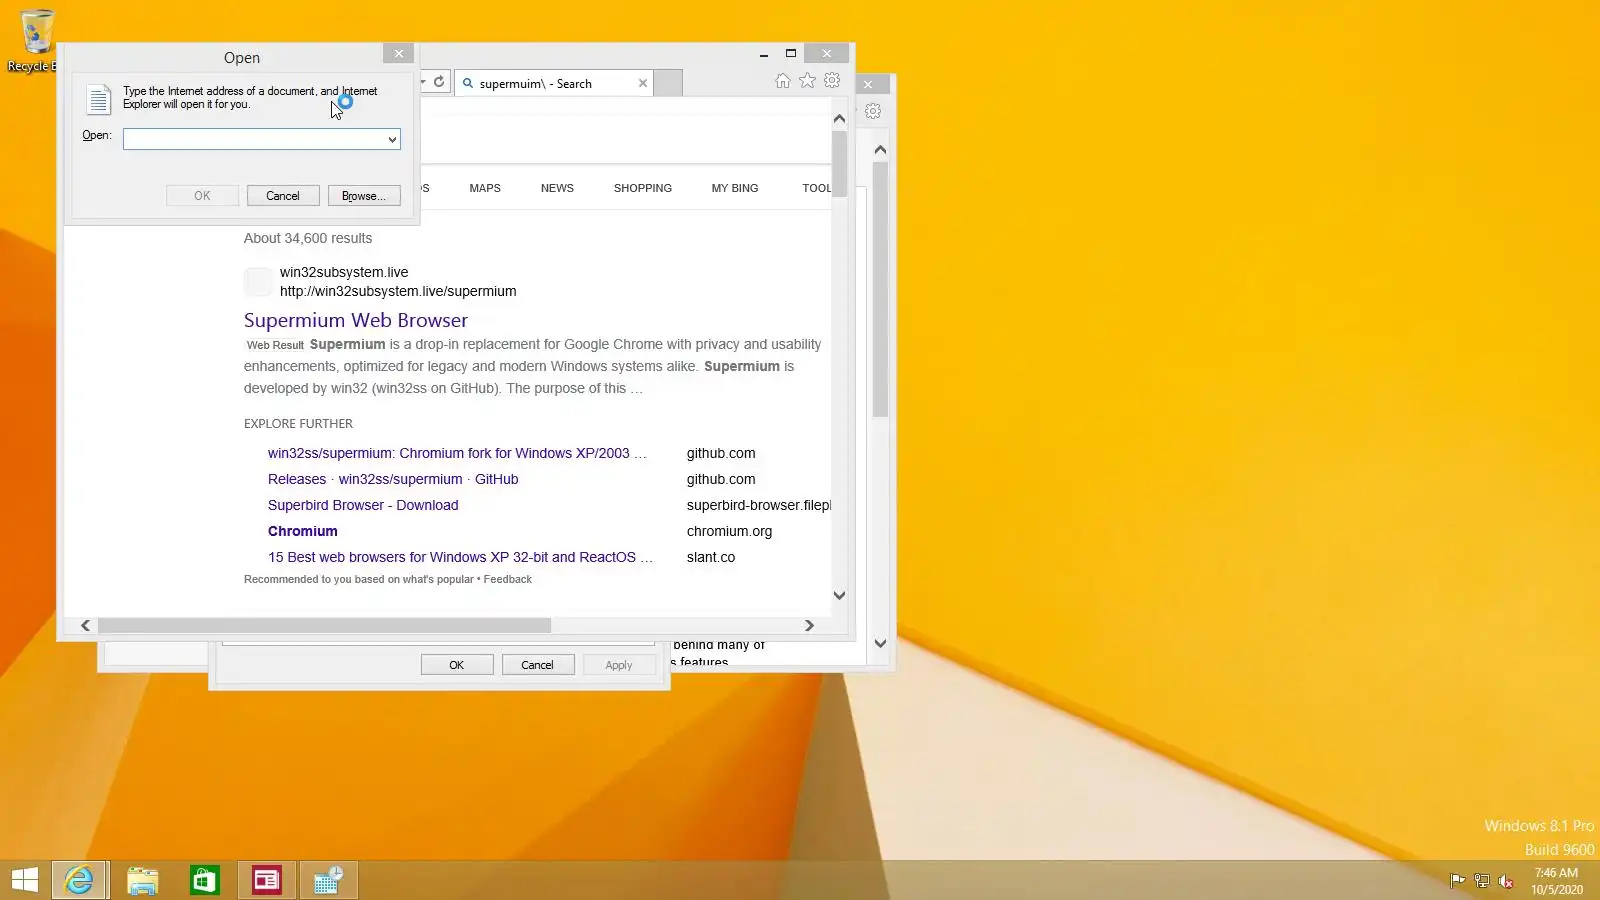Open 'win32ss/supermium: Chromium fork' link
This screenshot has width=1600, height=900.
(x=457, y=453)
